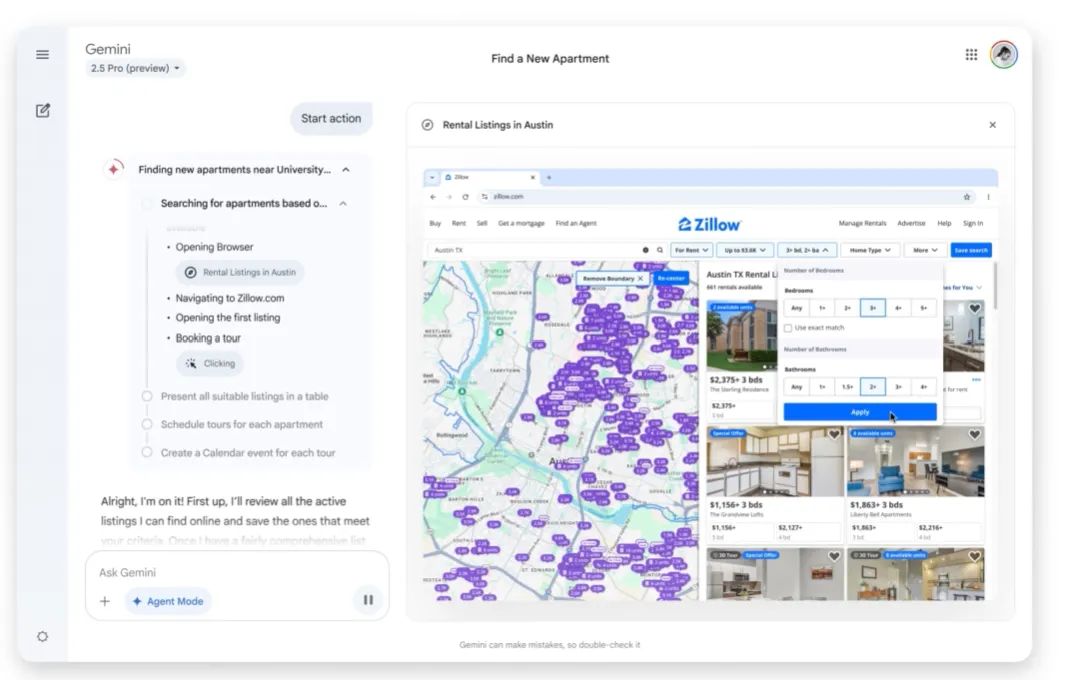
Task: Open the Google apps grid
Action: (971, 55)
